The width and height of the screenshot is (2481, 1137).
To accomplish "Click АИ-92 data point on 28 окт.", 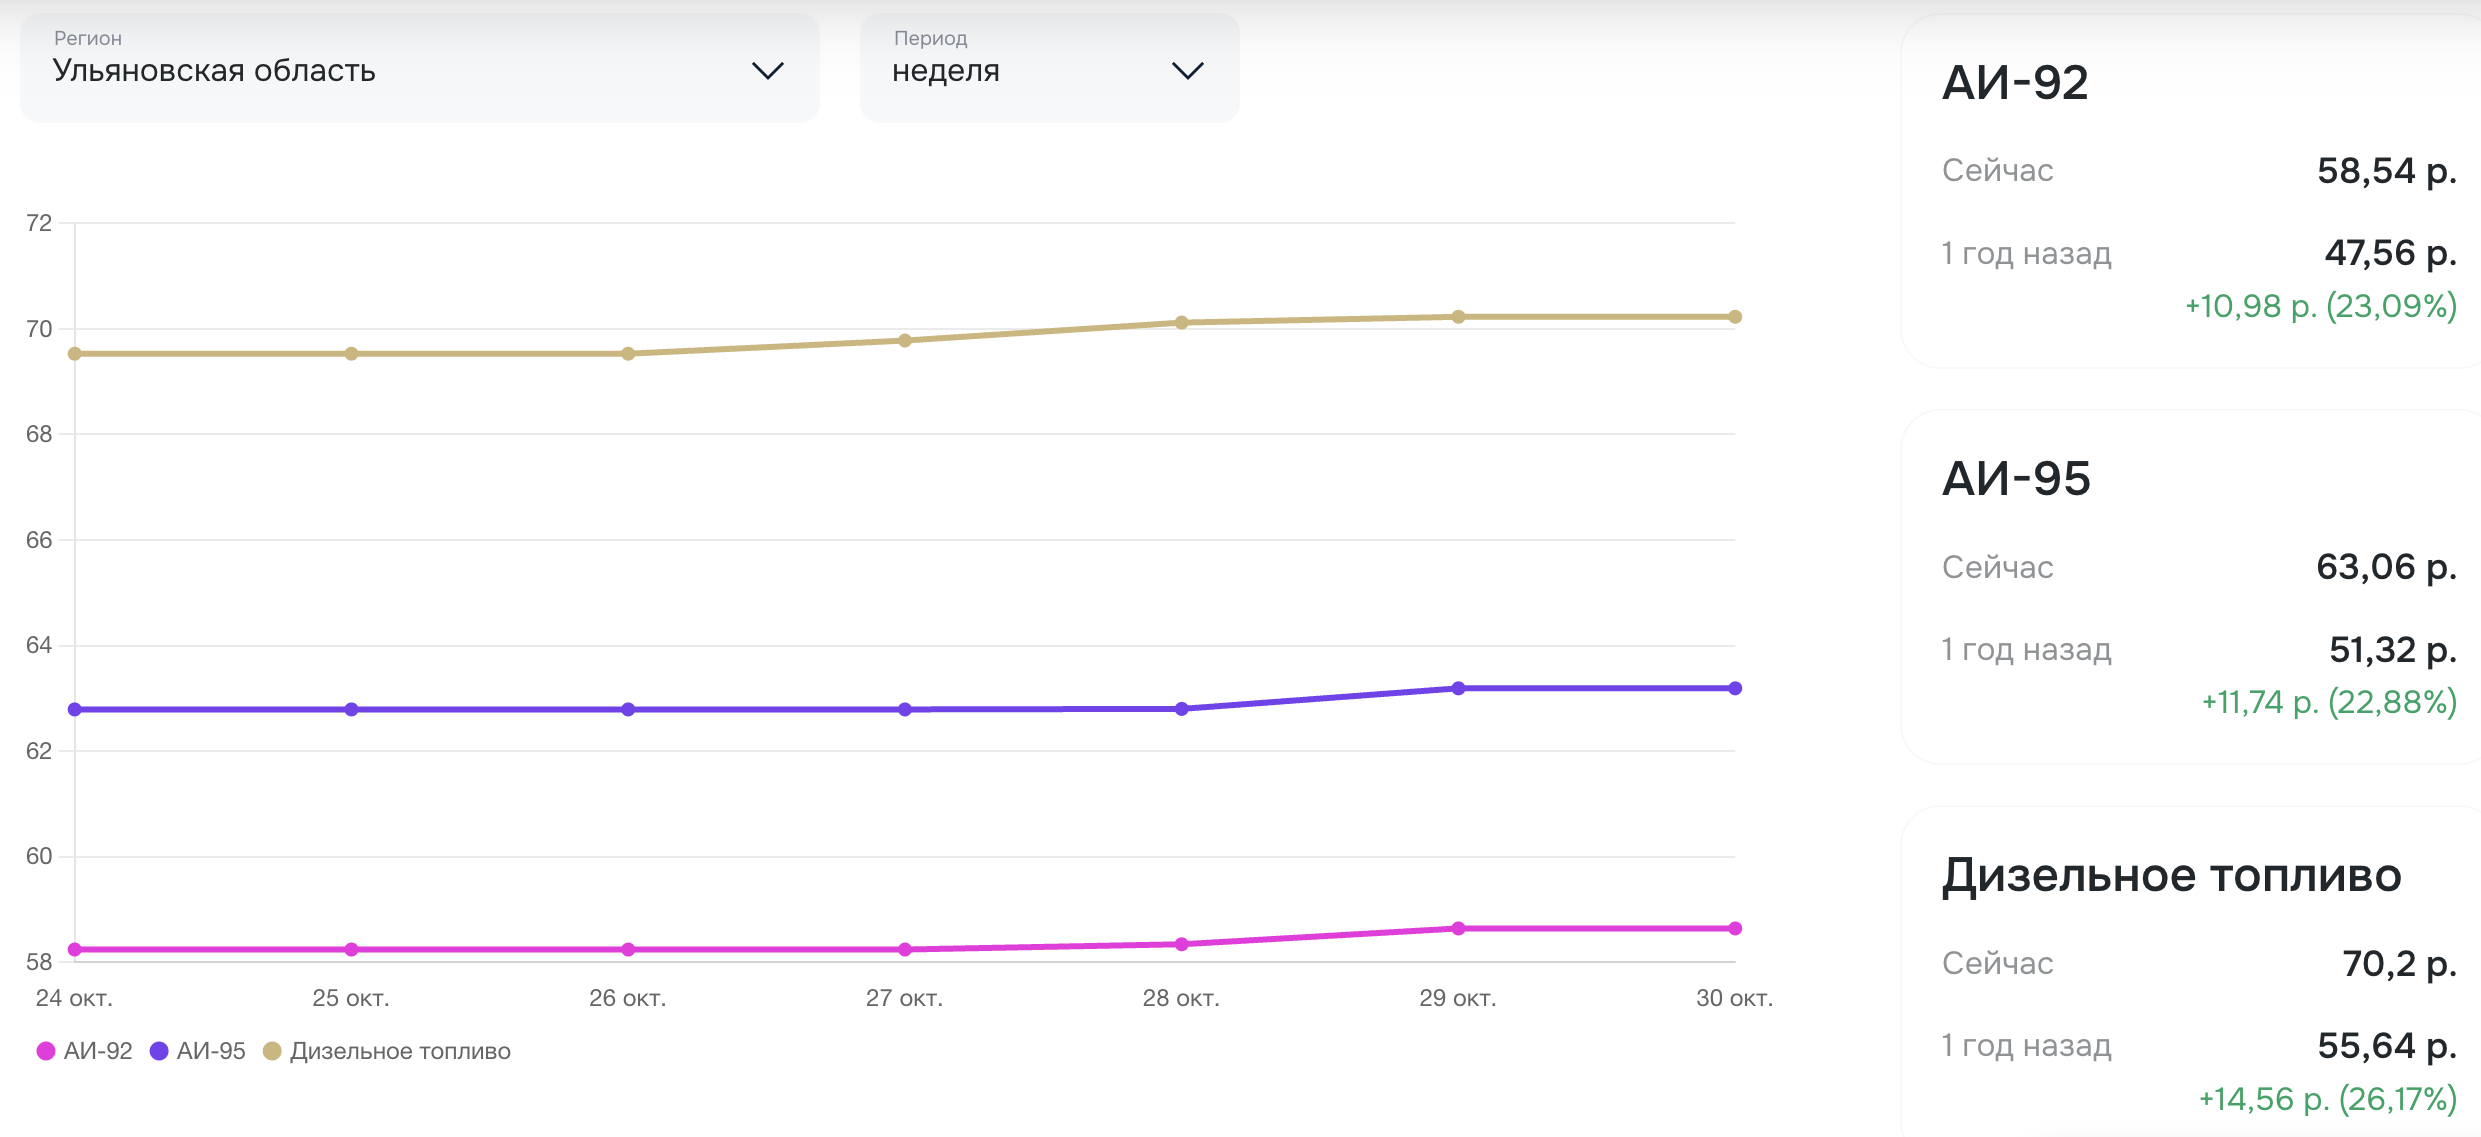I will pos(1181,944).
